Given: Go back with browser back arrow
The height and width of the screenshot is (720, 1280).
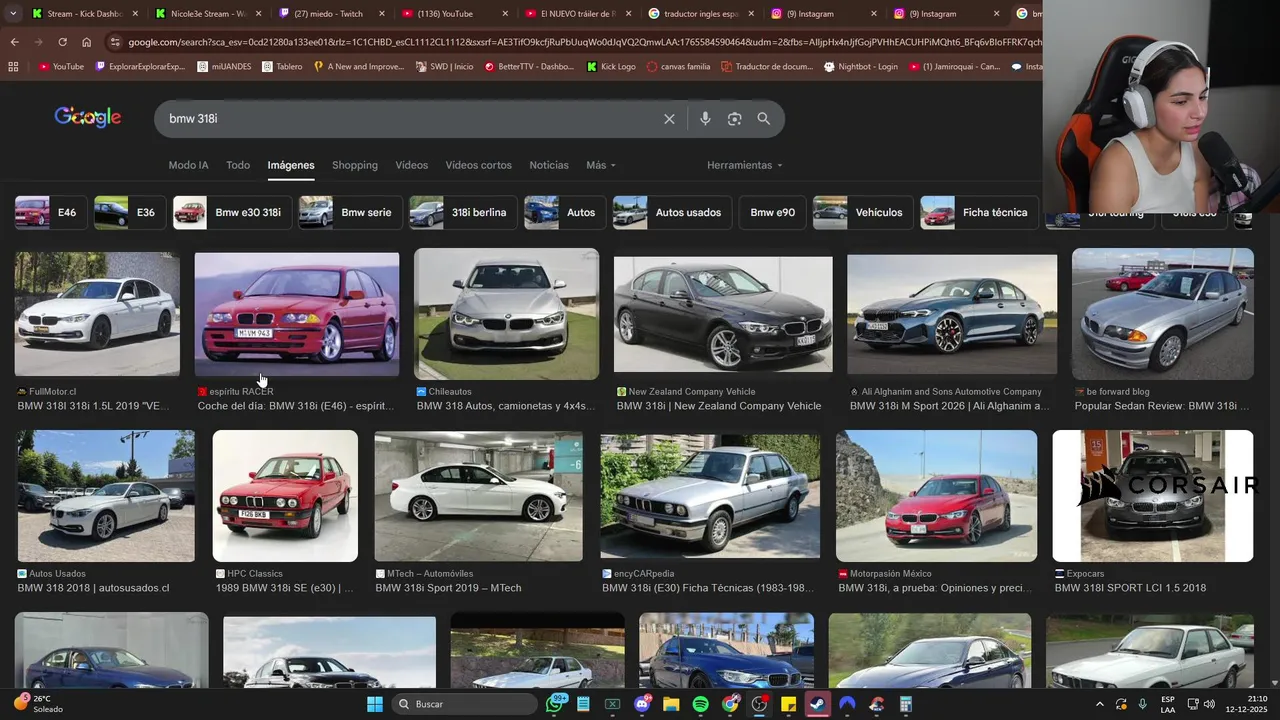Looking at the screenshot, I should pyautogui.click(x=14, y=42).
